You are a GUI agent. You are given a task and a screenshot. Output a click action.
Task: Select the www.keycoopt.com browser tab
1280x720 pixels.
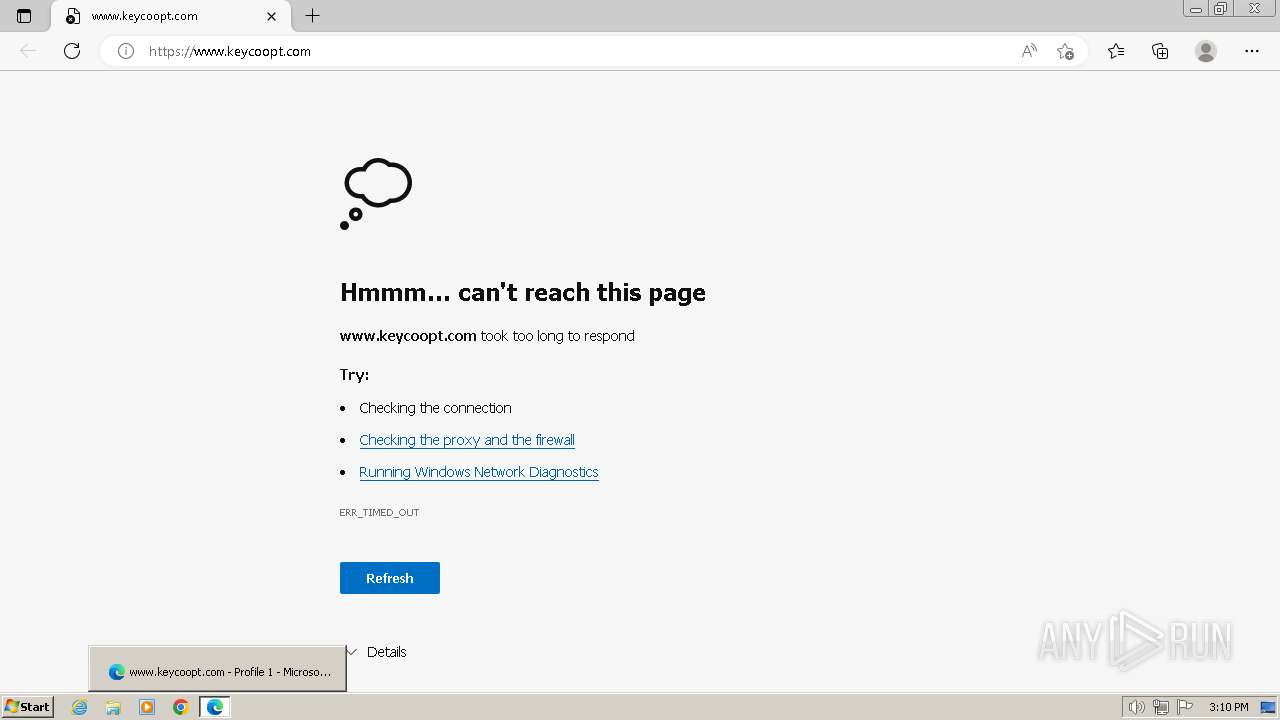pos(168,16)
